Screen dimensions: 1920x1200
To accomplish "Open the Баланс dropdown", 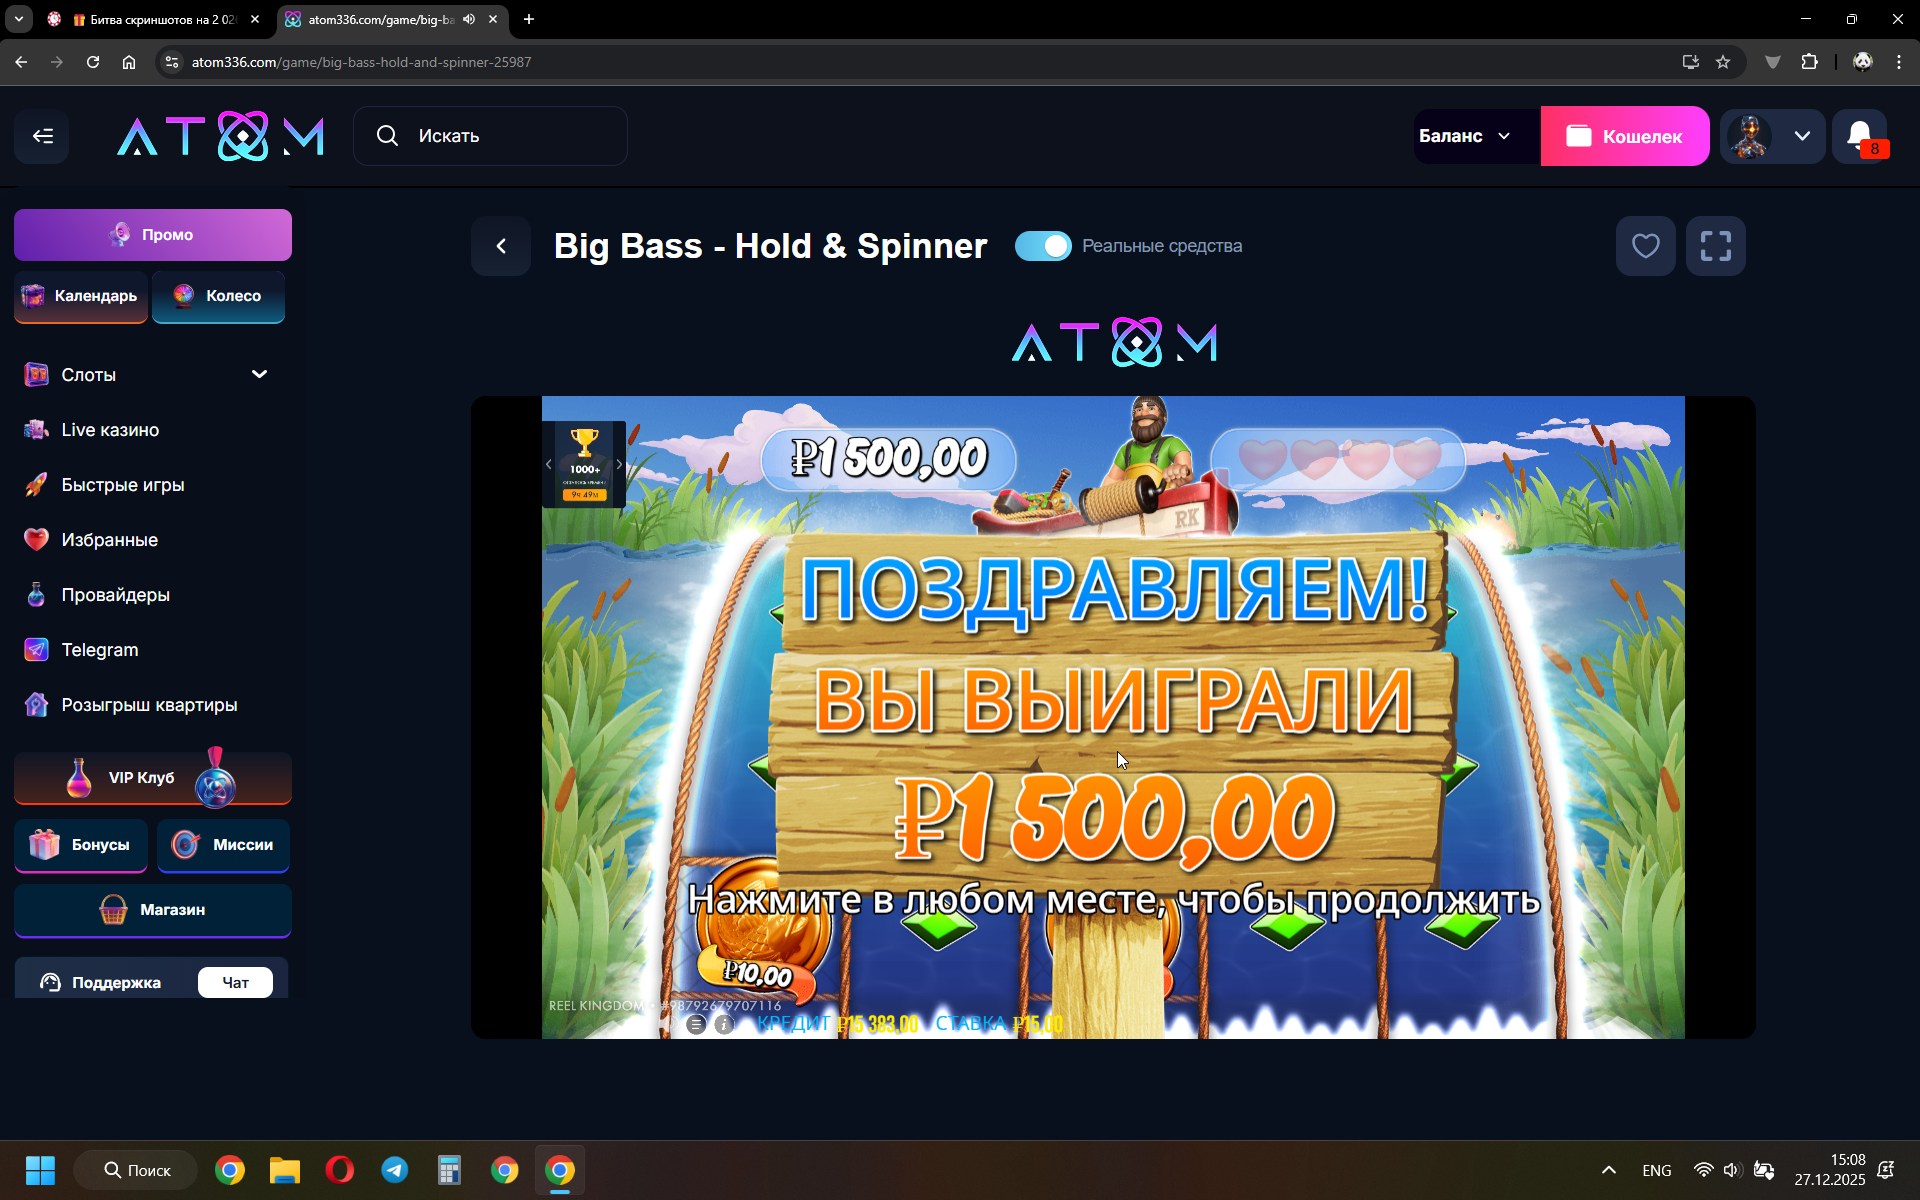I will [x=1465, y=136].
